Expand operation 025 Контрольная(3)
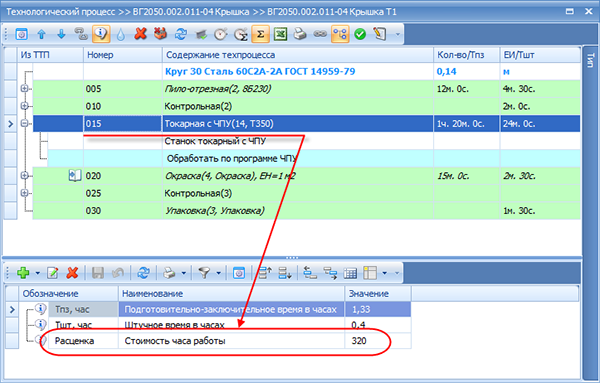The image size is (600, 383). click(24, 193)
